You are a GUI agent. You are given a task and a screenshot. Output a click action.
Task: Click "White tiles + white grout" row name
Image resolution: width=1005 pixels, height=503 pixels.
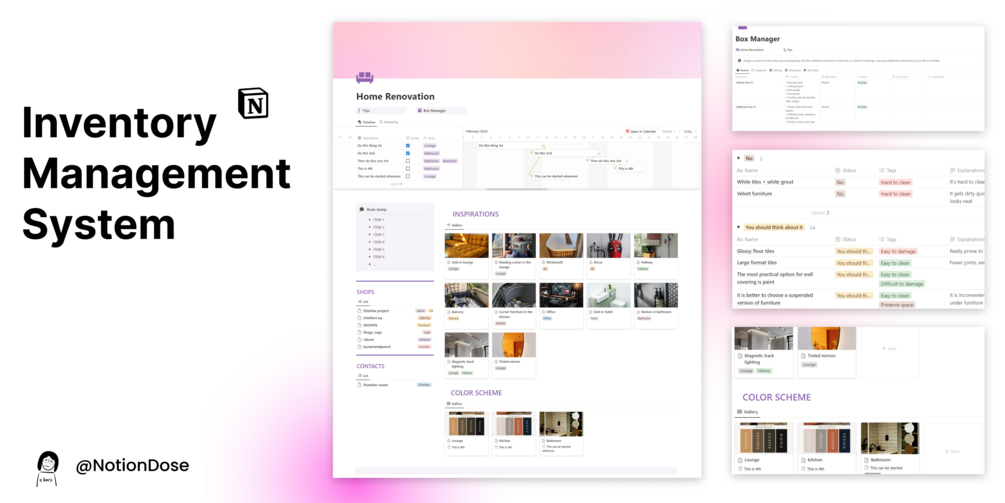765,182
